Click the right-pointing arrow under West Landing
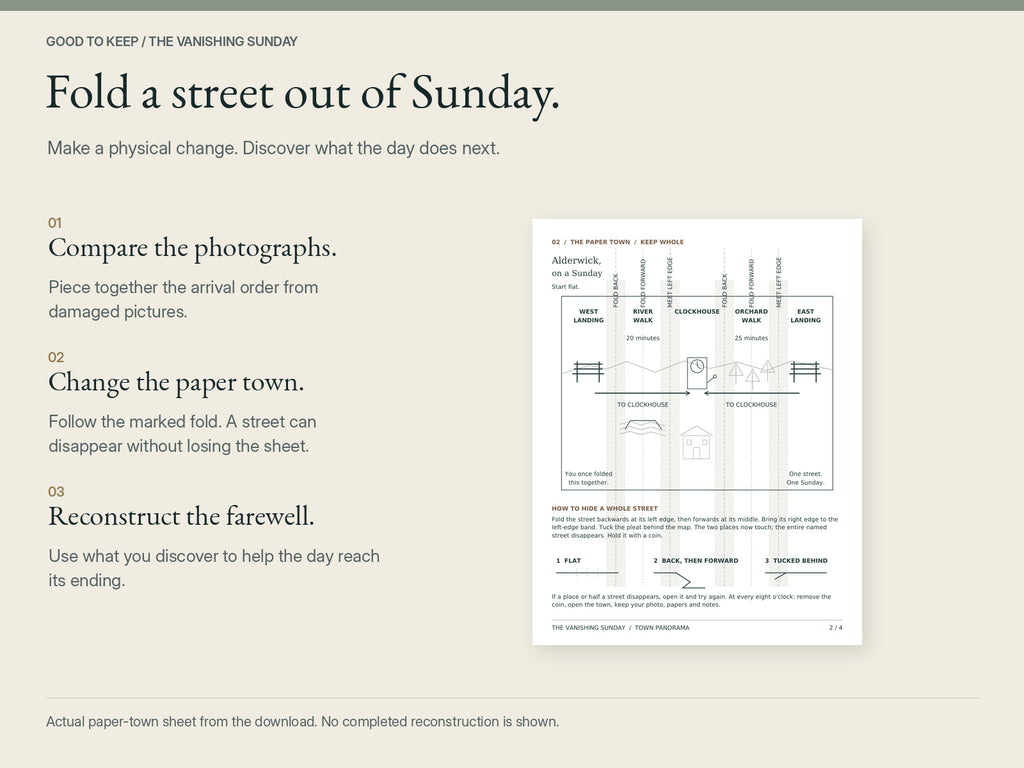The height and width of the screenshot is (768, 1024). tap(642, 393)
